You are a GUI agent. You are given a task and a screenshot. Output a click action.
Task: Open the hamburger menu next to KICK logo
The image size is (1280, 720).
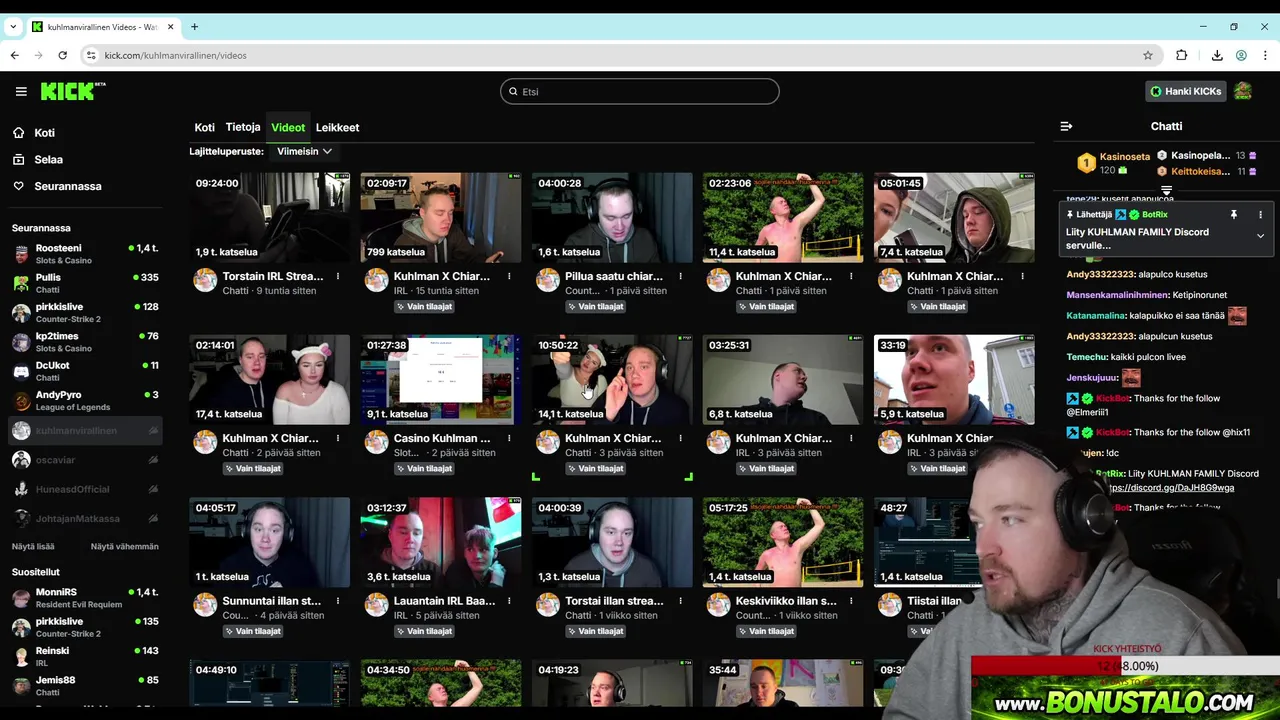(x=21, y=91)
